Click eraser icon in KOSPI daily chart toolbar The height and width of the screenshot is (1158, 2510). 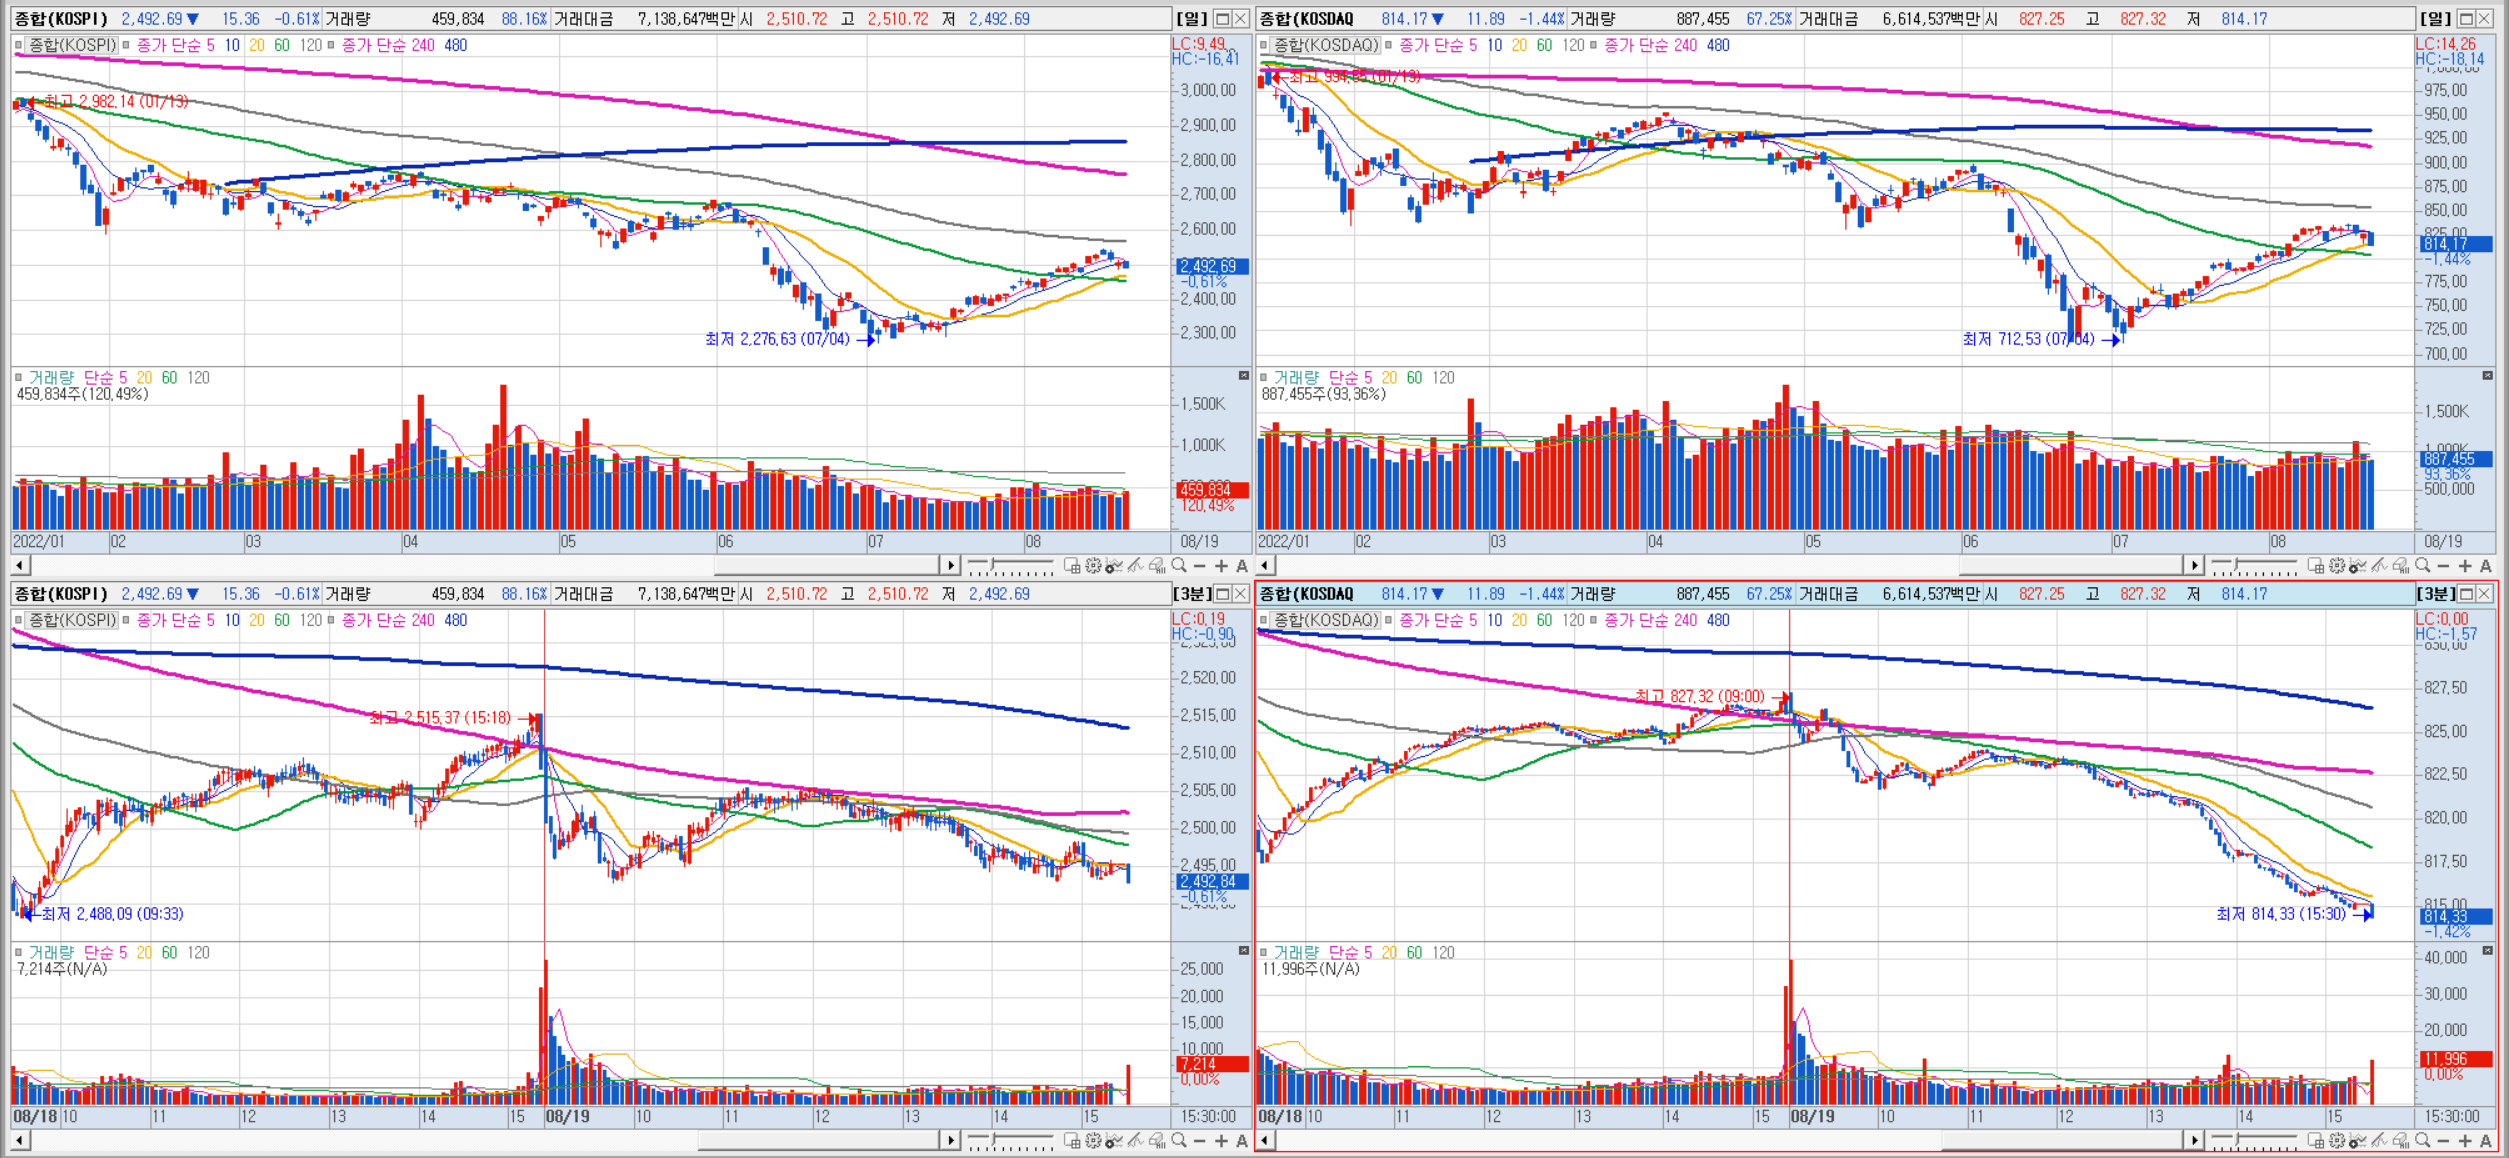point(1157,566)
